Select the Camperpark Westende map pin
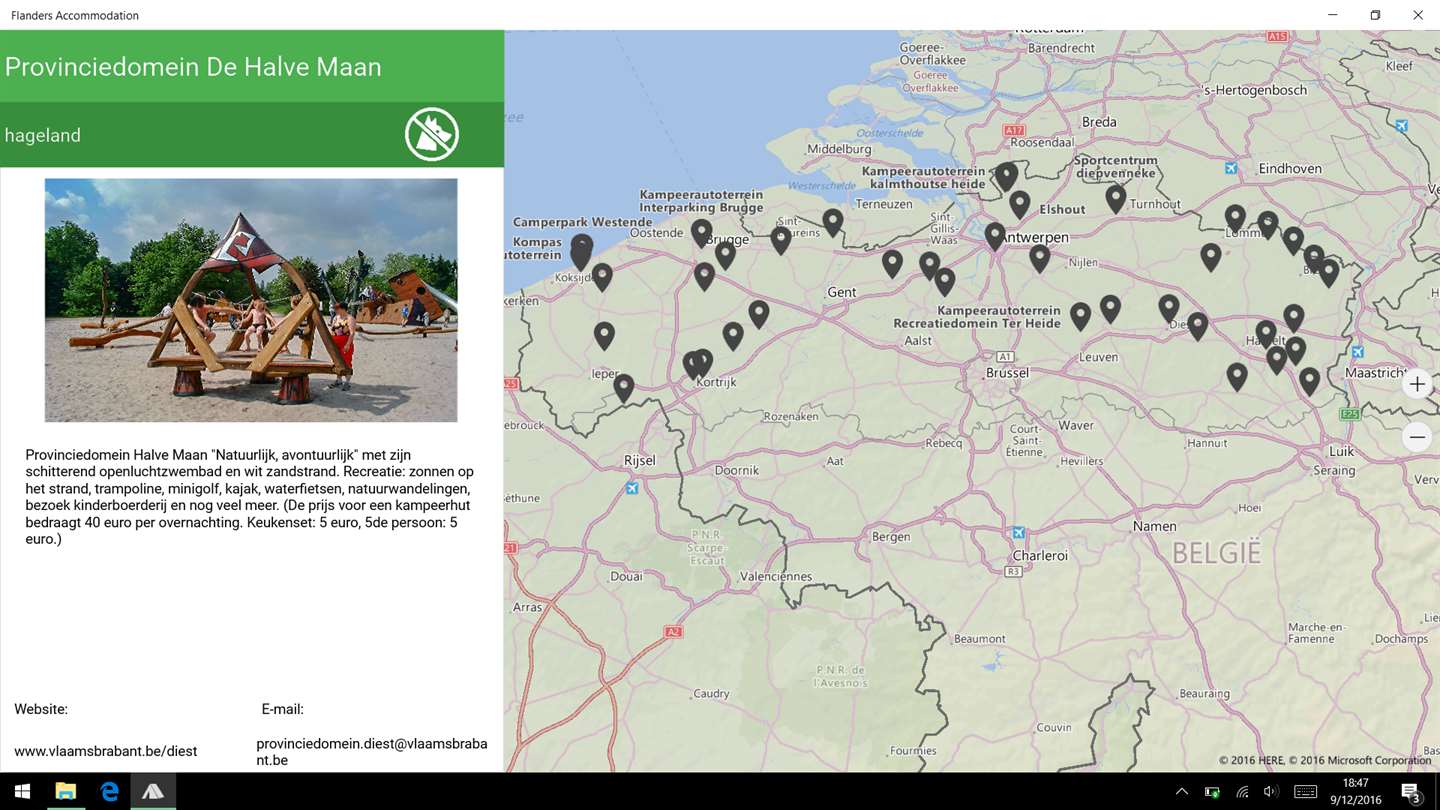The image size is (1440, 810). point(582,248)
